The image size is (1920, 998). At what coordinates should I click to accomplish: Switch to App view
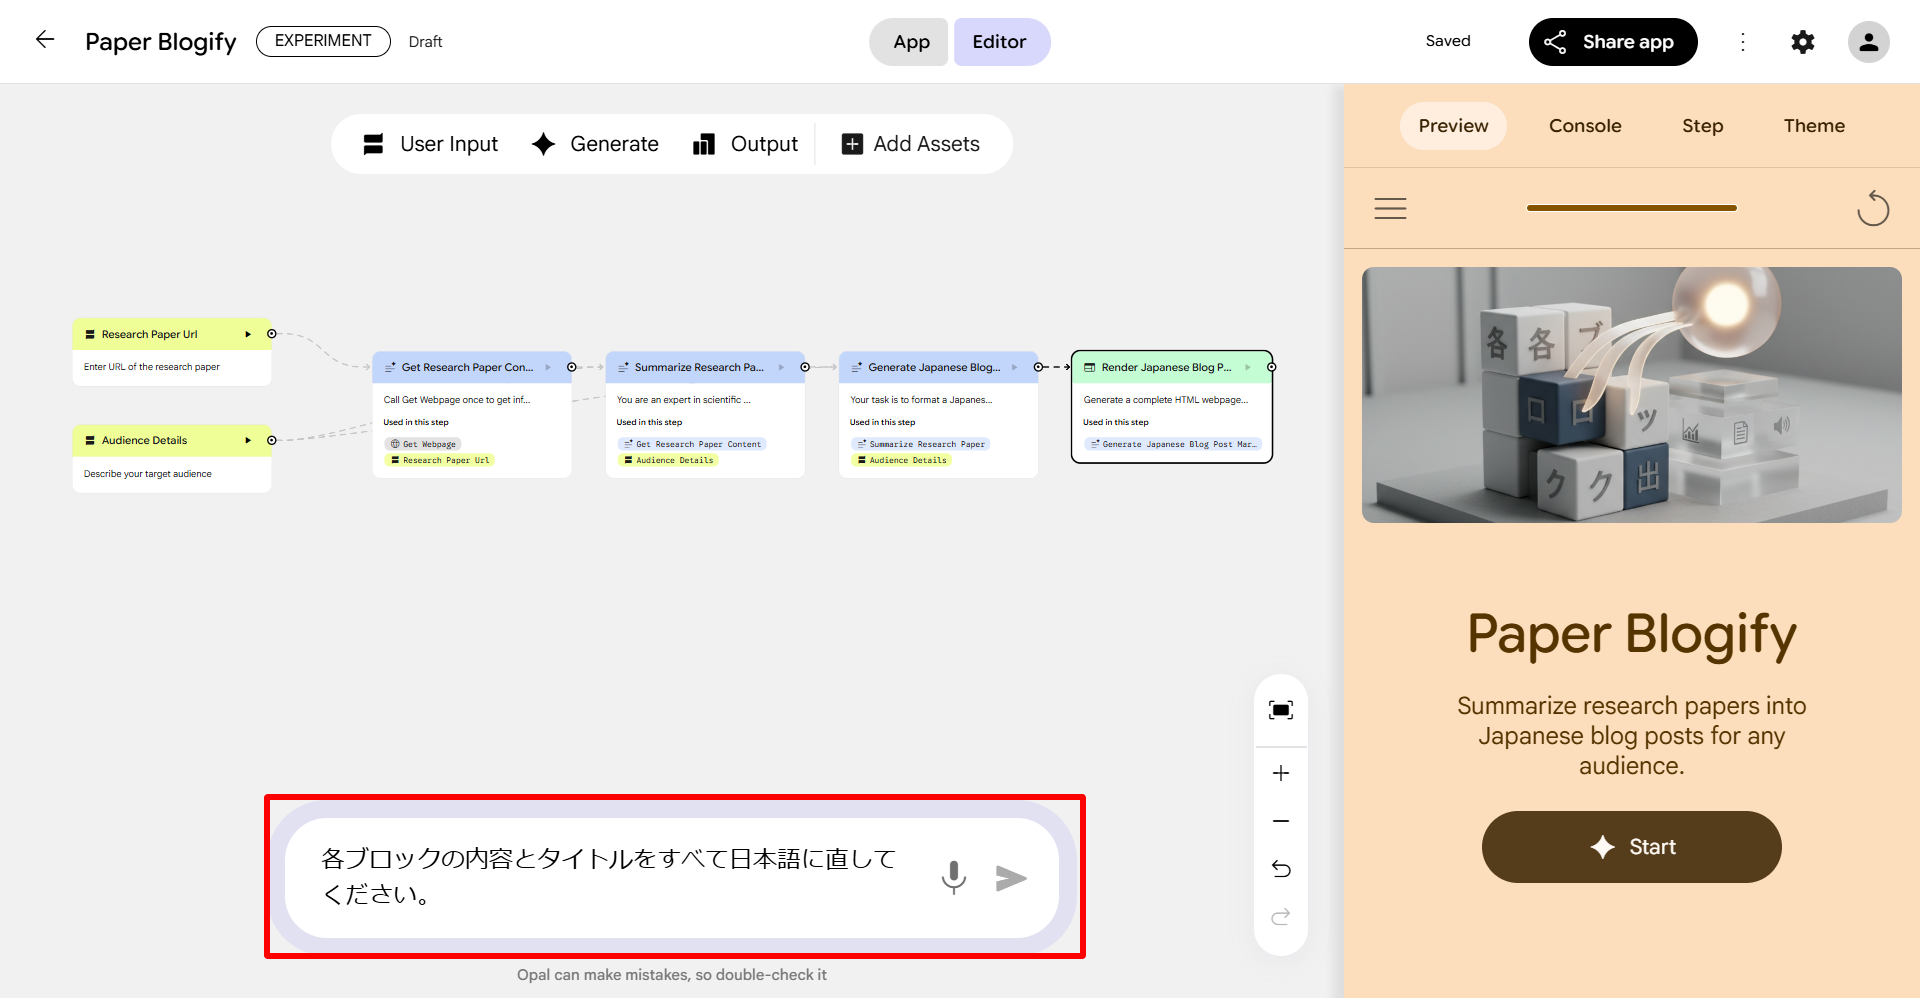910,42
